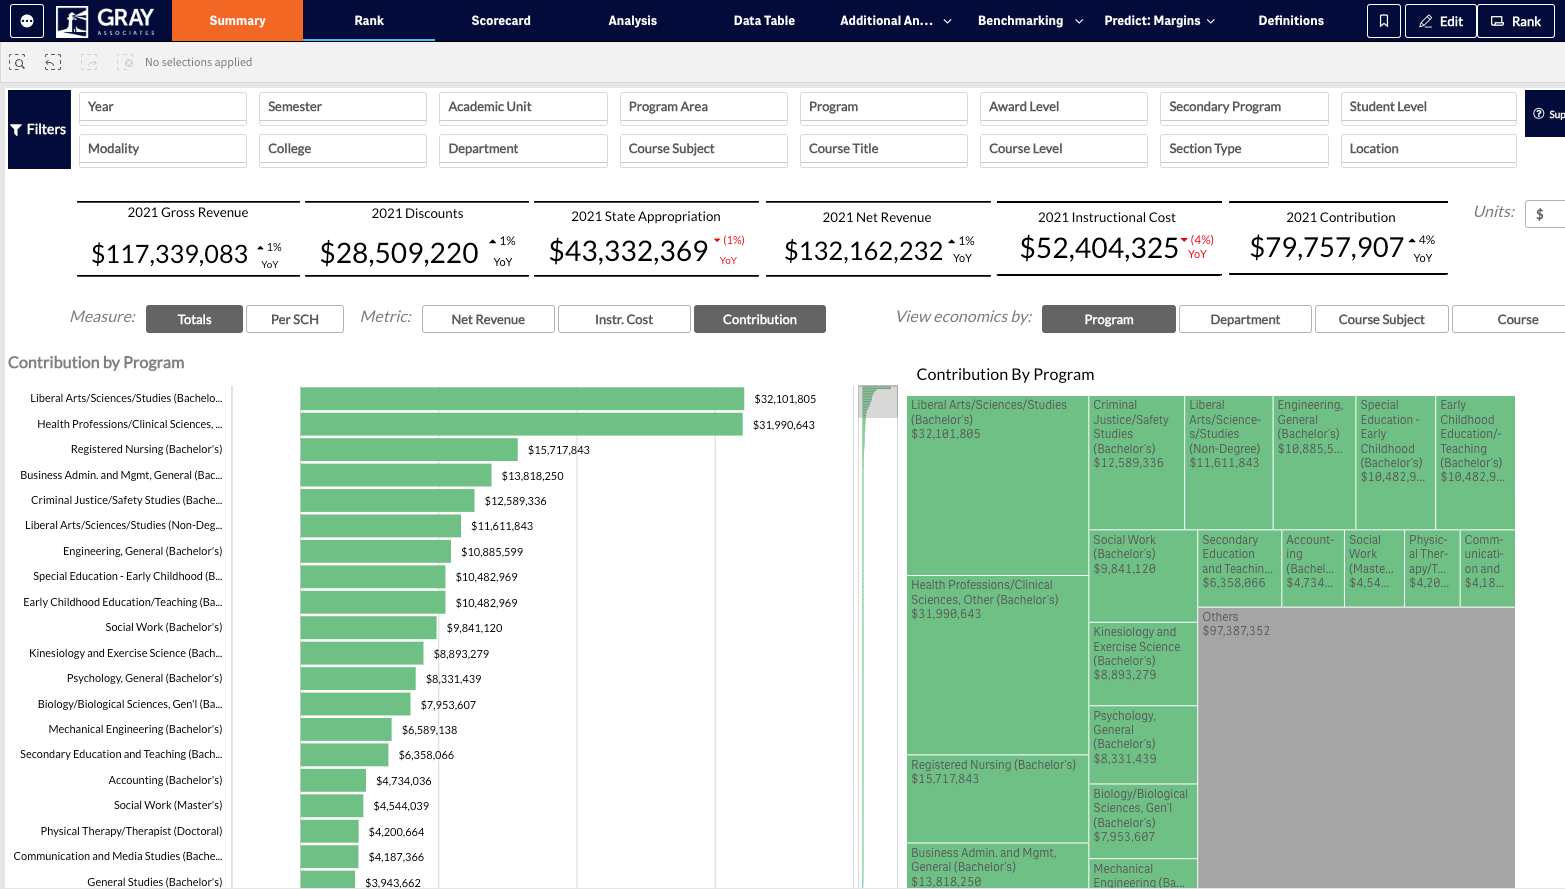The width and height of the screenshot is (1565, 889).
Task: Click the Gray Associates logo
Action: [x=106, y=20]
